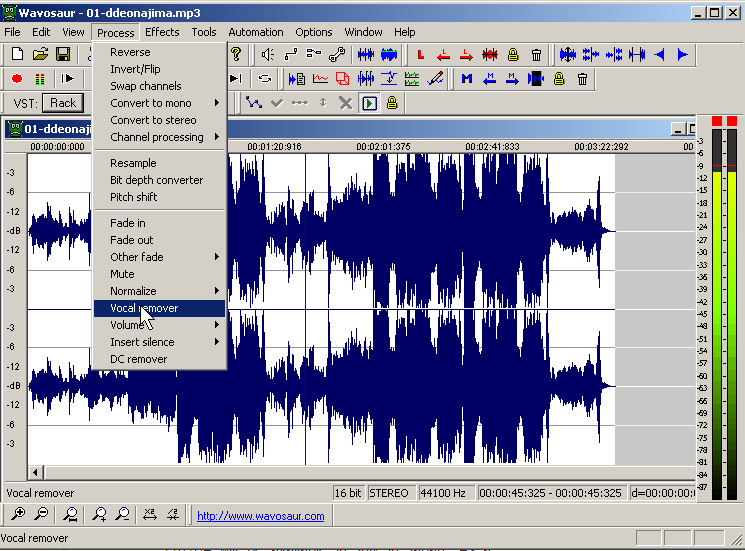Click the speaker audio configuration icon
The height and width of the screenshot is (551, 745).
(267, 55)
